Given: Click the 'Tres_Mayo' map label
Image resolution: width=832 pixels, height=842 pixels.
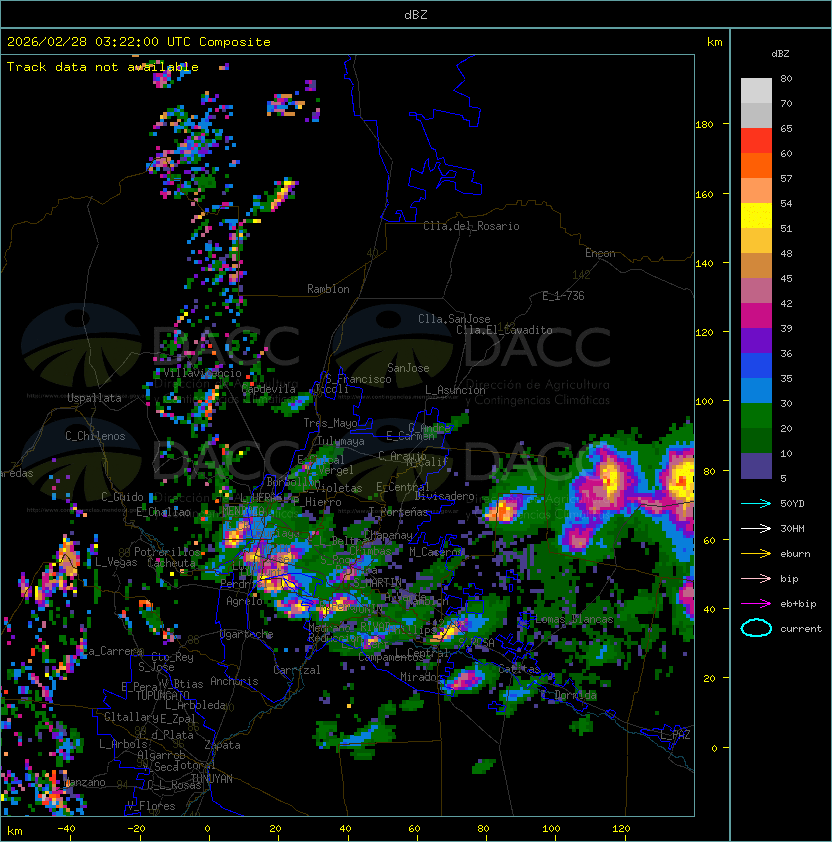Looking at the screenshot, I should point(330,423).
